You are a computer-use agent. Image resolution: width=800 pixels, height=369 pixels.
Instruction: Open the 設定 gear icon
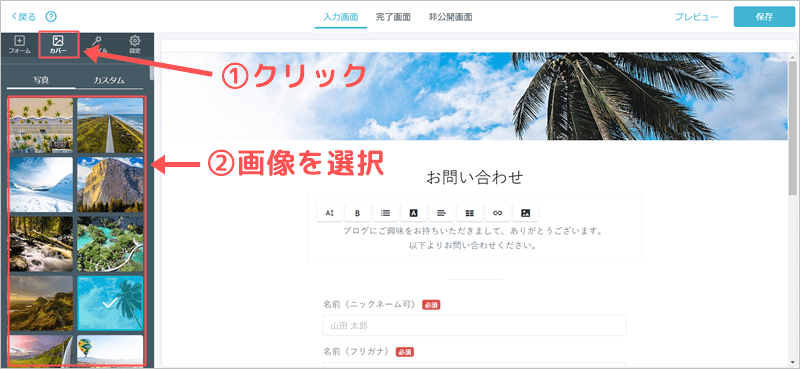tap(135, 44)
